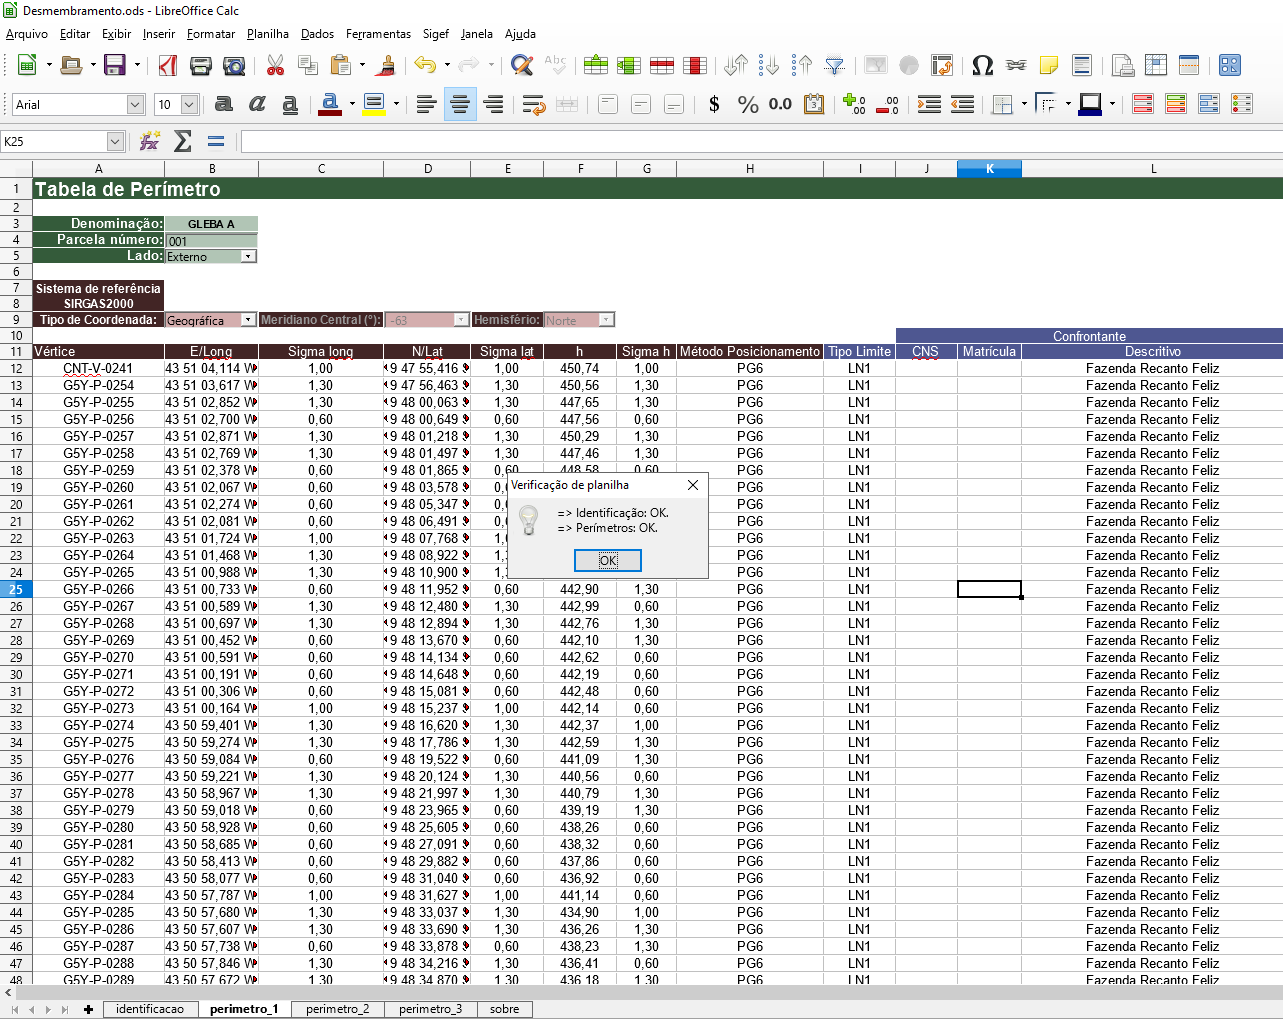Open the Tipo de Coordenada 'Geográfica' dropdown
1283x1019 pixels.
(249, 320)
